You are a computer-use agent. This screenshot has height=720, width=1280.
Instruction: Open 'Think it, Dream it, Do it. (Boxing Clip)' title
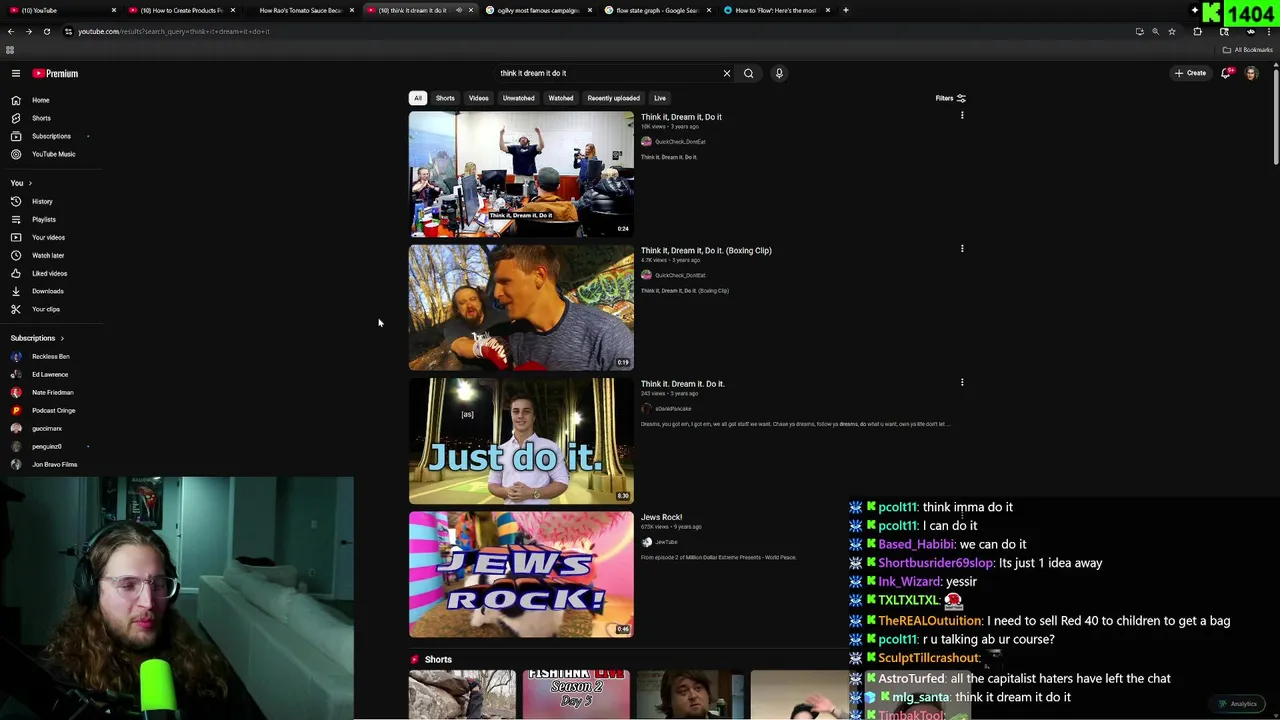pyautogui.click(x=706, y=250)
